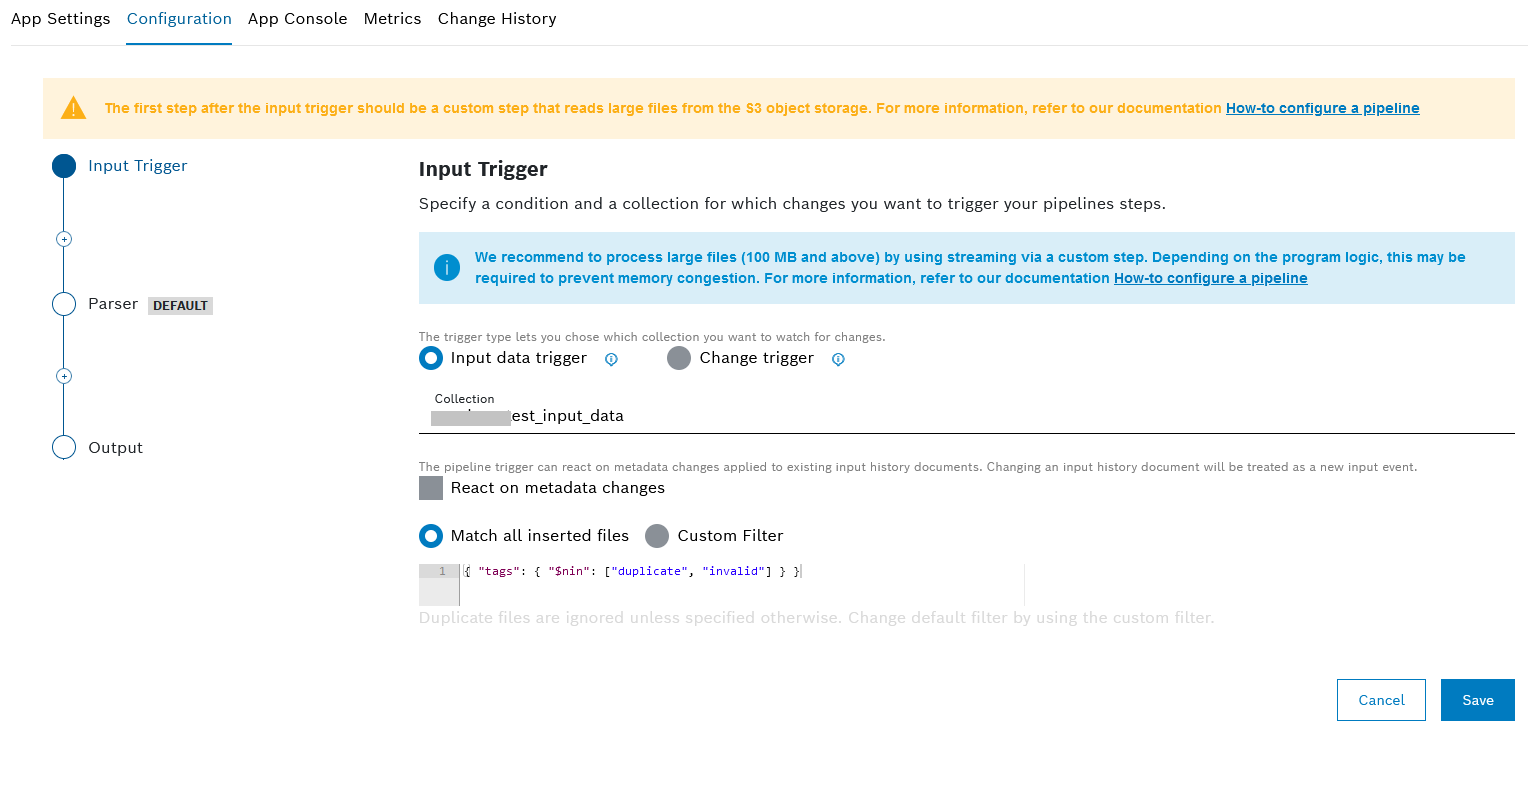
Task: Click the warning triangle icon in banner
Action: (73, 108)
